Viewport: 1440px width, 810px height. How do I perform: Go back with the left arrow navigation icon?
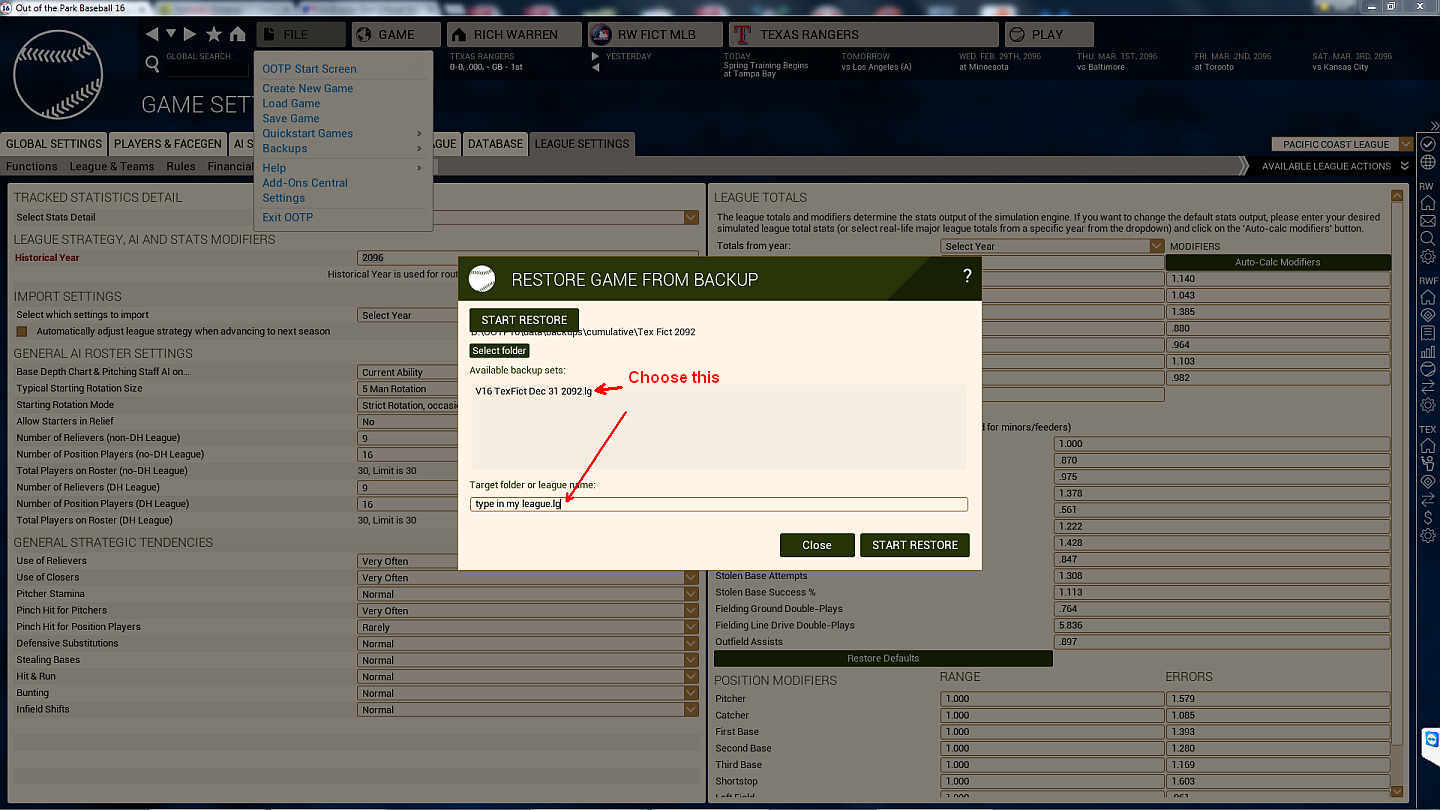coord(152,34)
